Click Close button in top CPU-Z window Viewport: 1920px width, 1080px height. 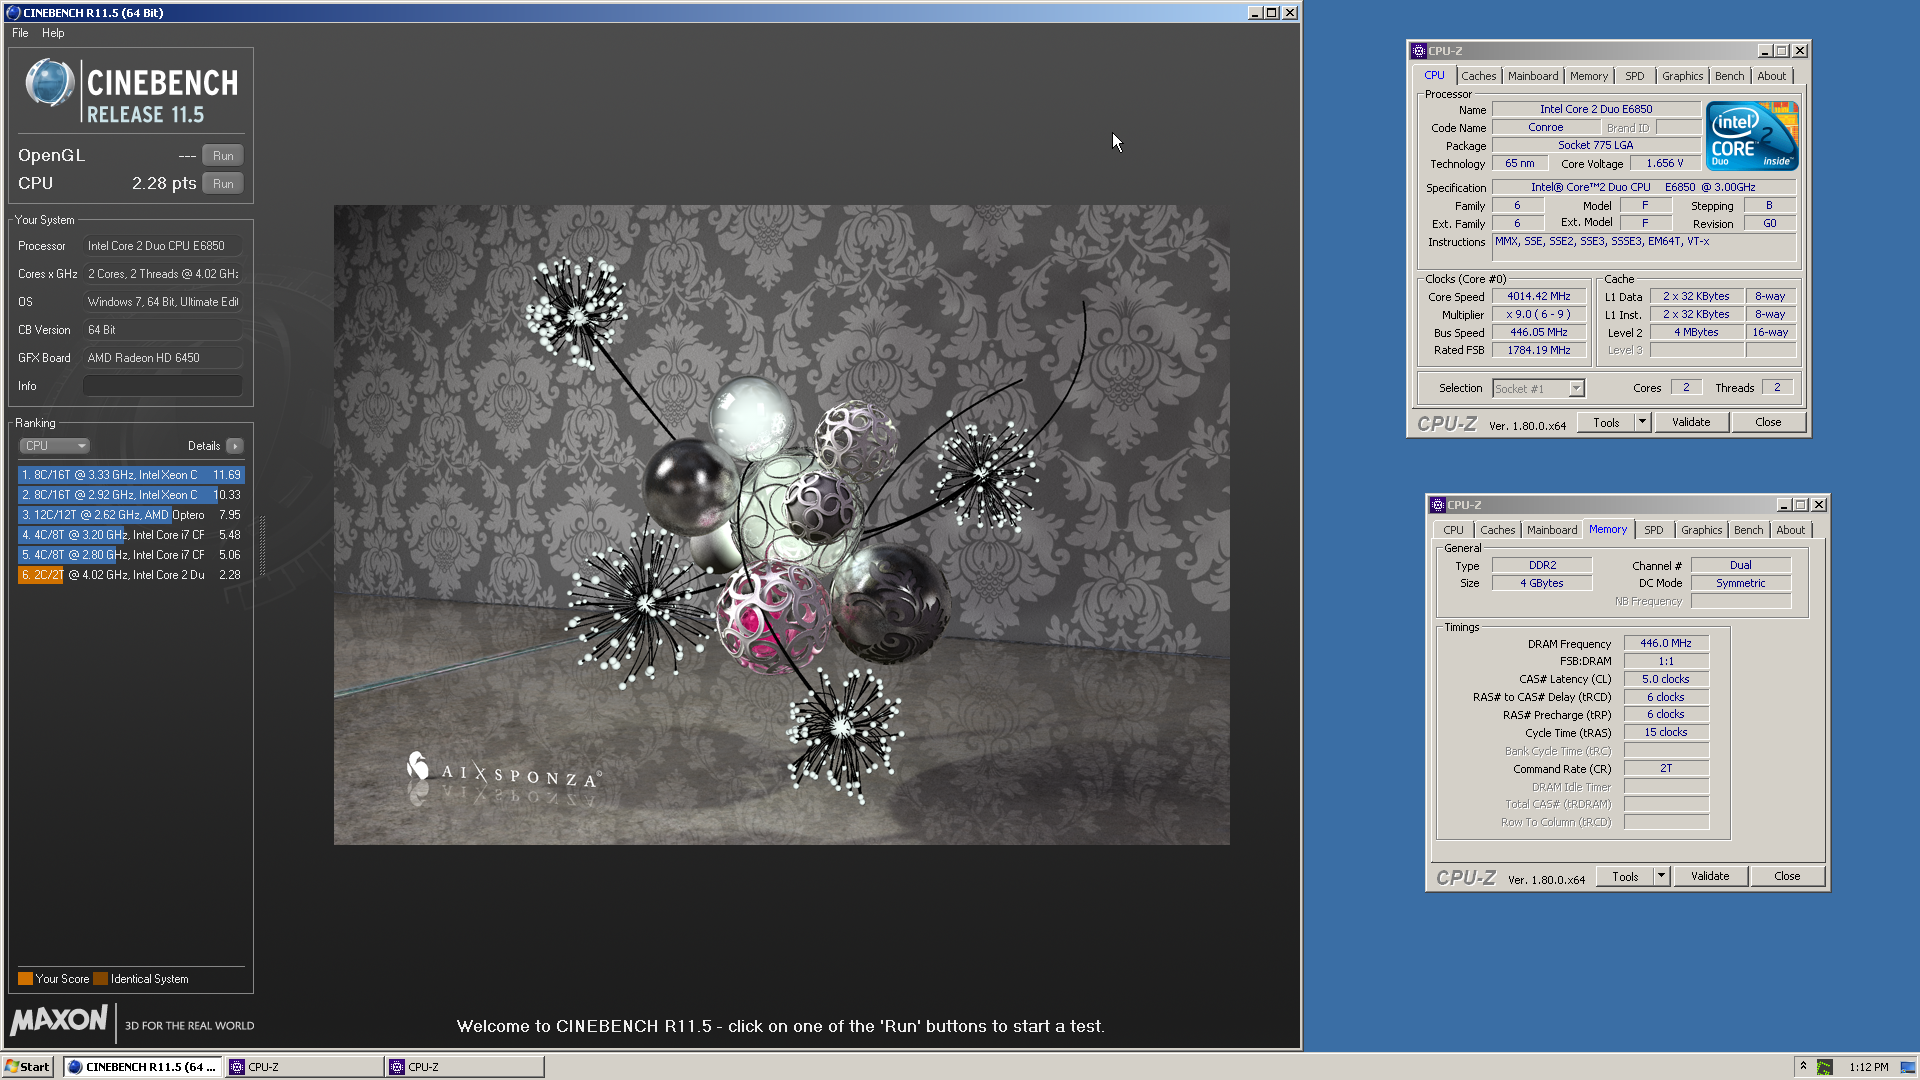[x=1768, y=423]
